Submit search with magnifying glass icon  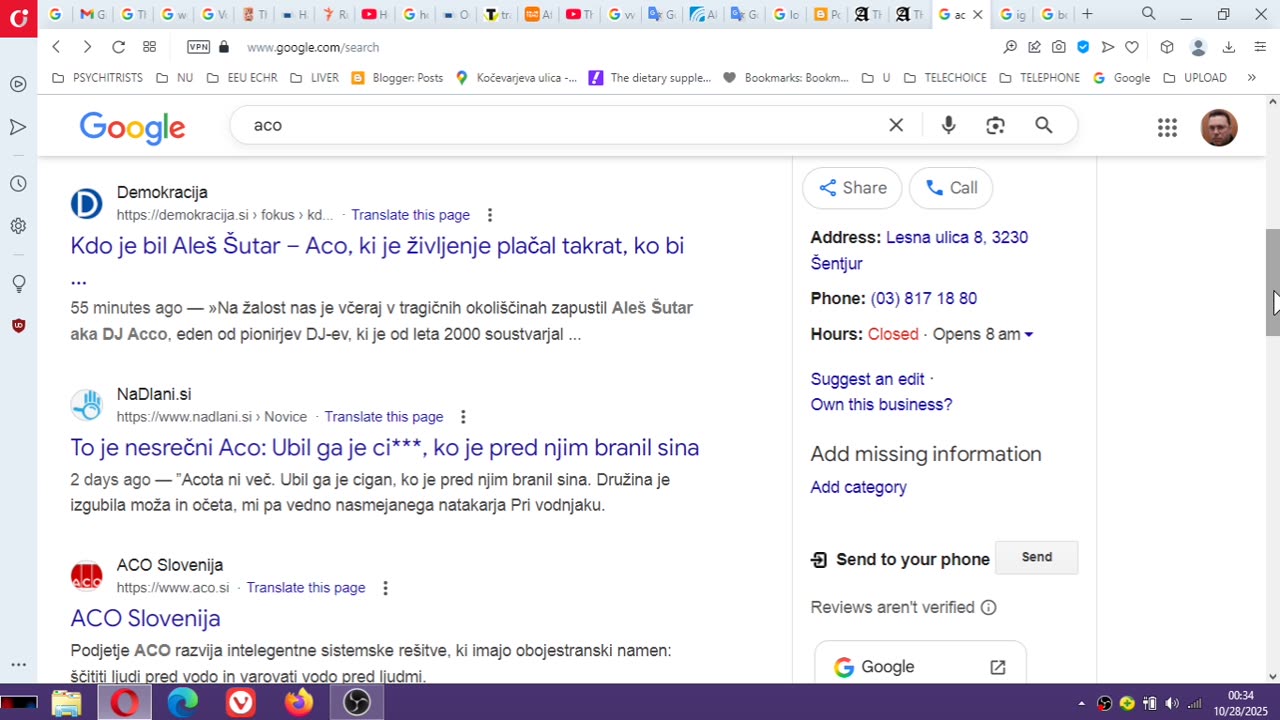pos(1043,125)
